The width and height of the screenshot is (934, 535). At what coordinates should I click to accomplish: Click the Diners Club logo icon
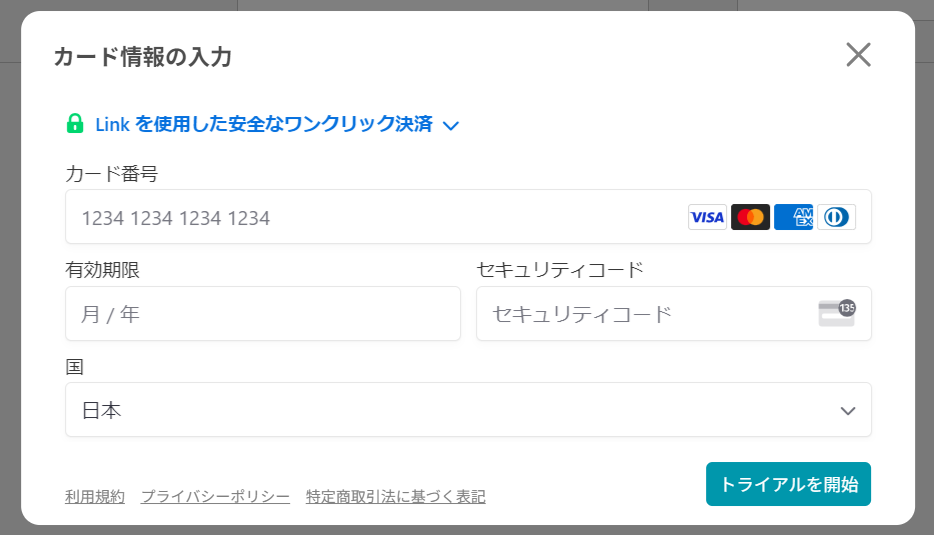pos(836,217)
